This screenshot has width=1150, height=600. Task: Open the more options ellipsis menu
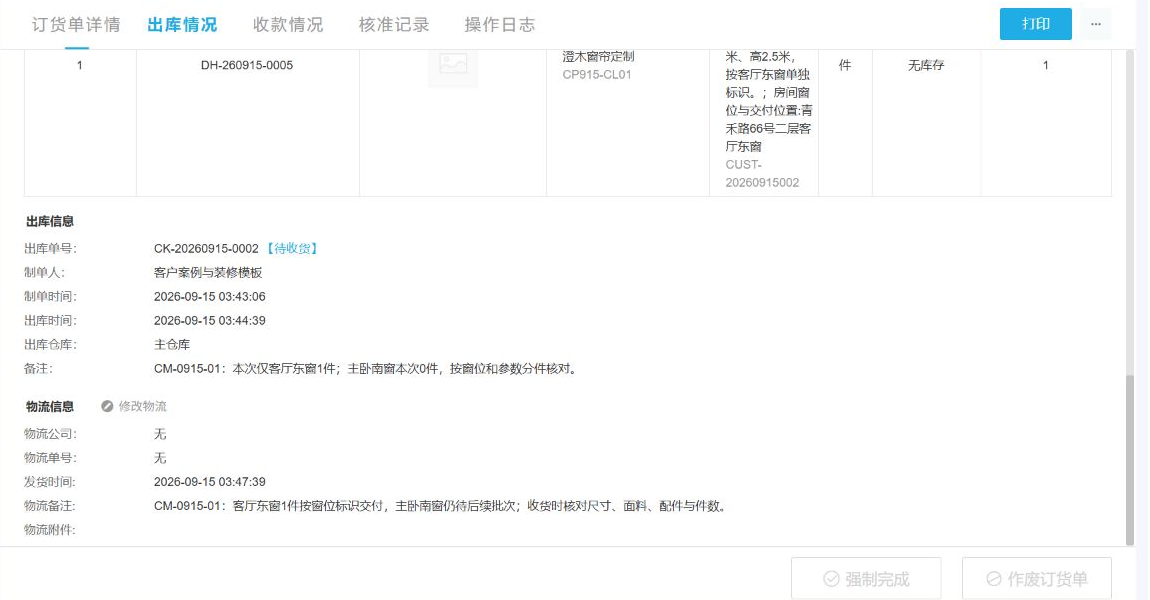pos(1095,24)
